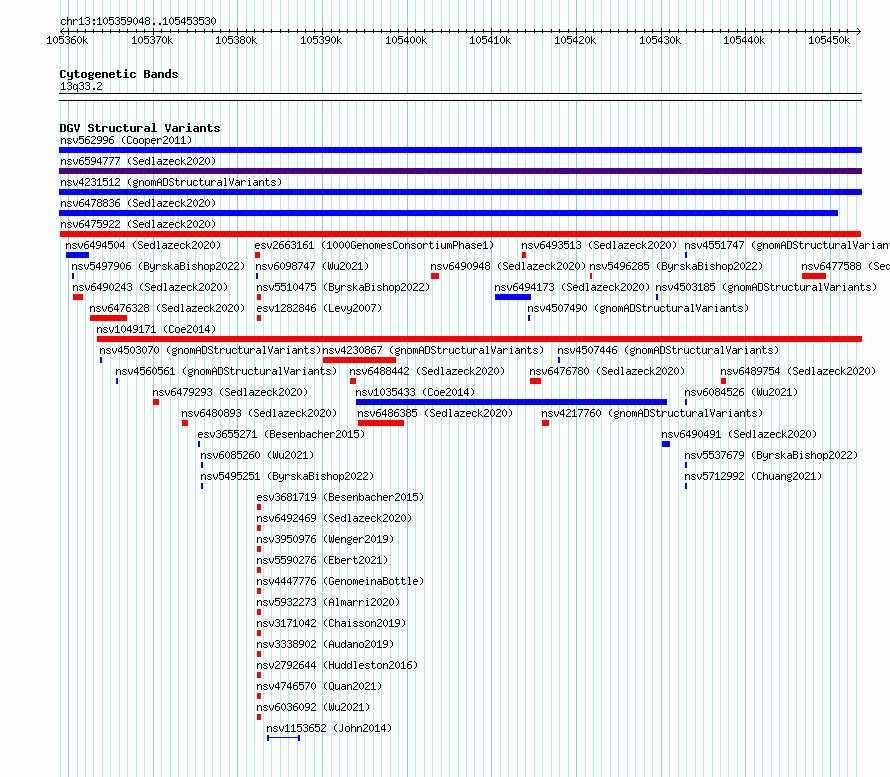Click esv2663161 (1000GenomesConsortiumPhase1) label
Viewport: 890px width, 777px height.
(374, 245)
